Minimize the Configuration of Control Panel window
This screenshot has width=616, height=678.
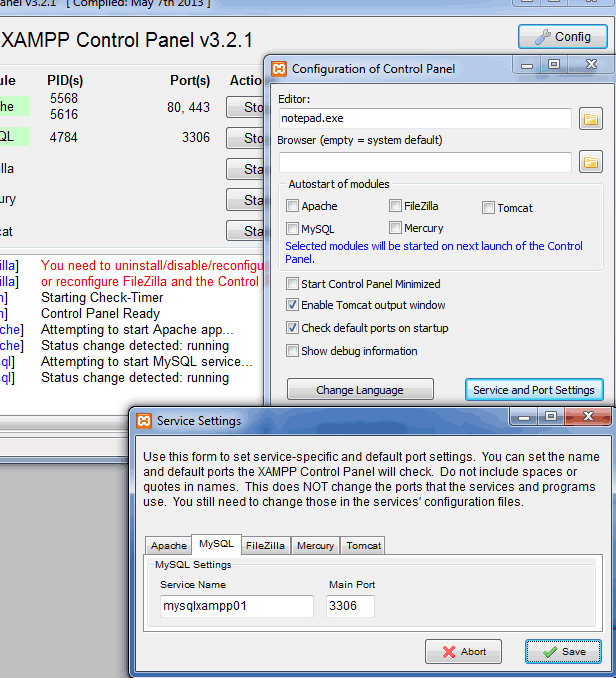click(527, 65)
